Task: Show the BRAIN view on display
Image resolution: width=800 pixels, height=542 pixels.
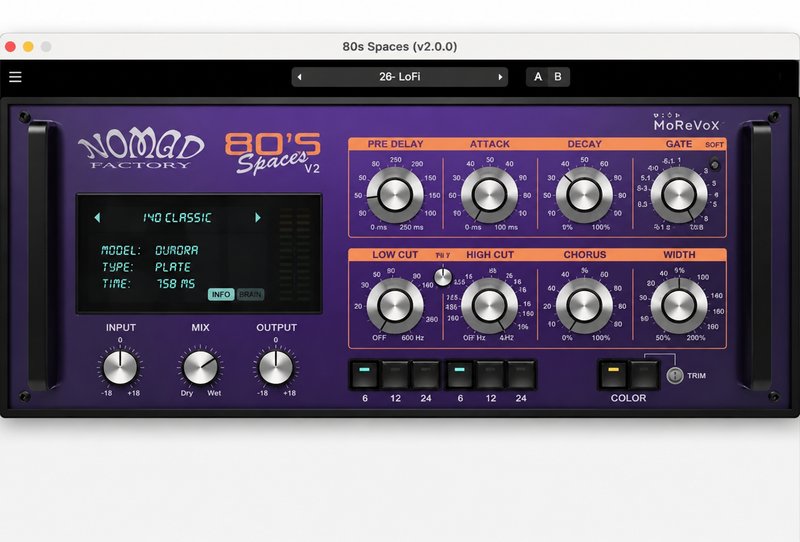Action: [250, 294]
